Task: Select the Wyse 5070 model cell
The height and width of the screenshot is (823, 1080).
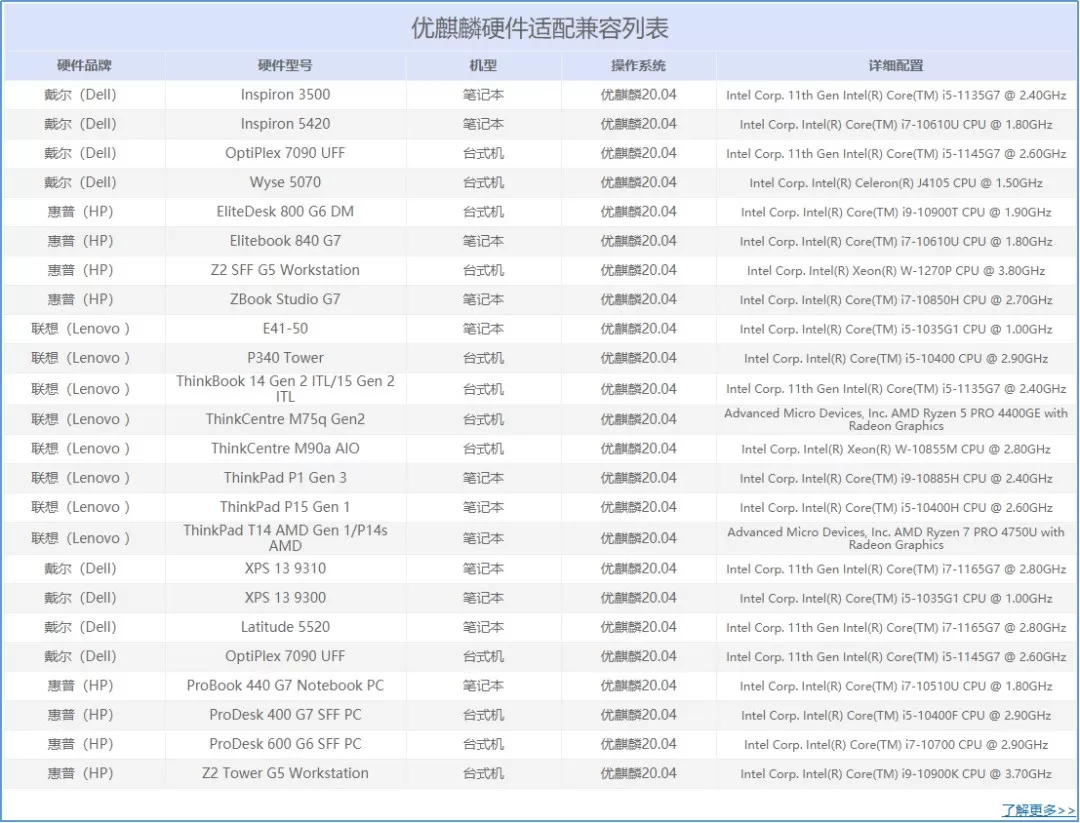Action: pos(285,183)
